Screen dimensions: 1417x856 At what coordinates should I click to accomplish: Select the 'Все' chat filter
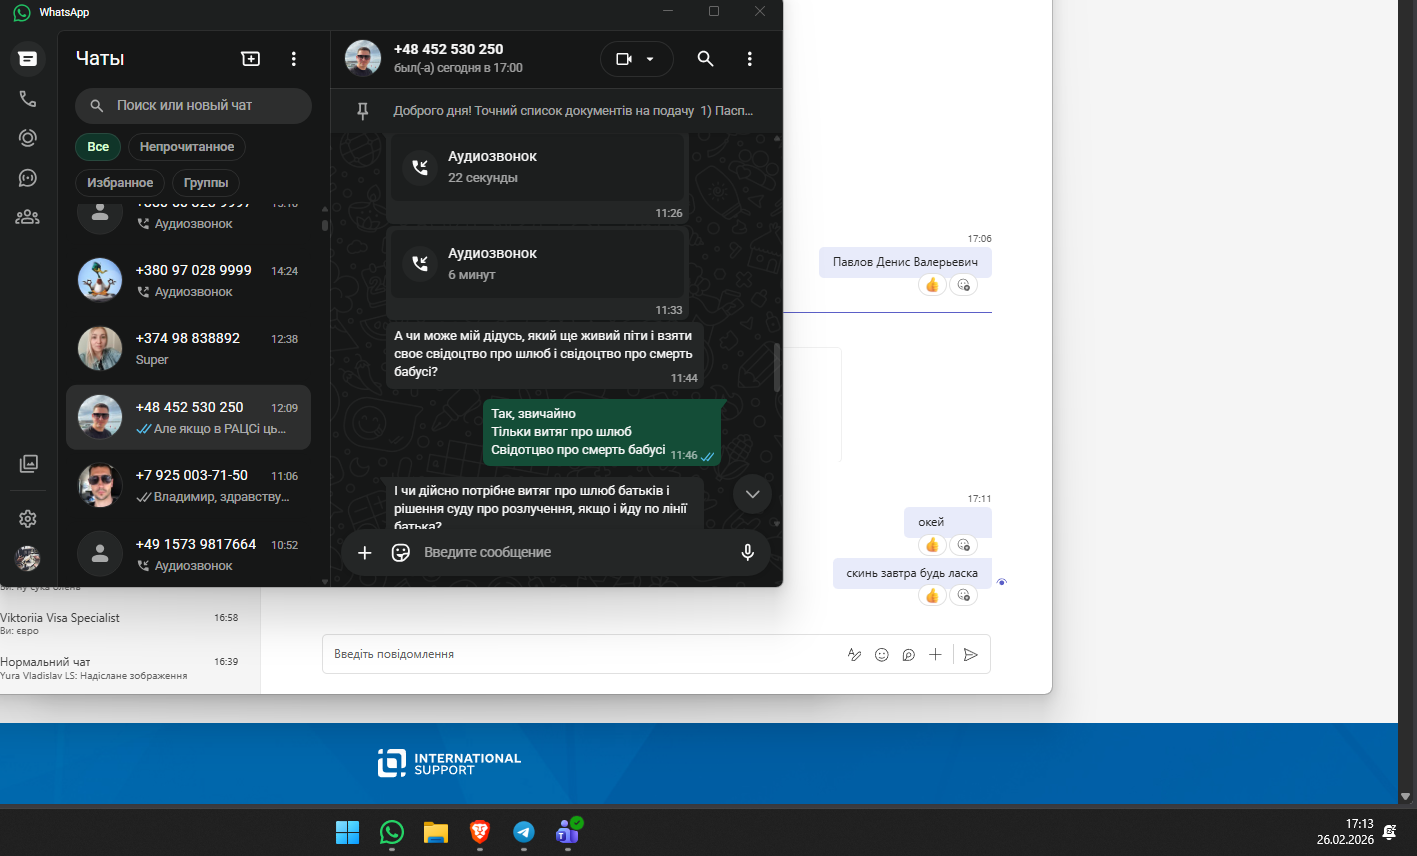(98, 147)
